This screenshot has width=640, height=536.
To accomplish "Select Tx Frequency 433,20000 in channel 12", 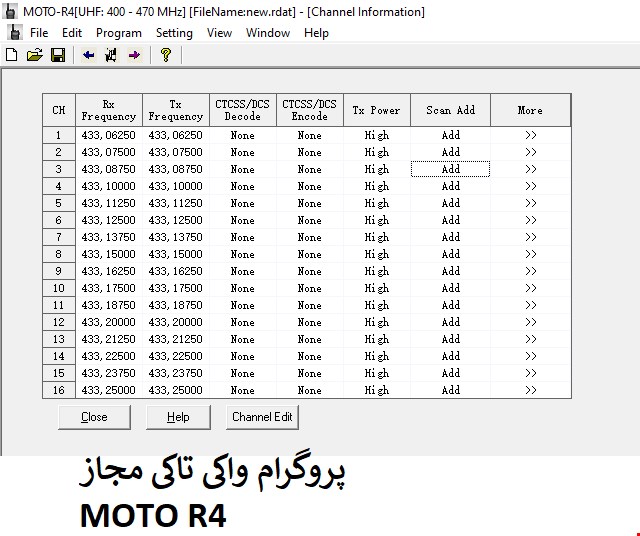I will [176, 322].
